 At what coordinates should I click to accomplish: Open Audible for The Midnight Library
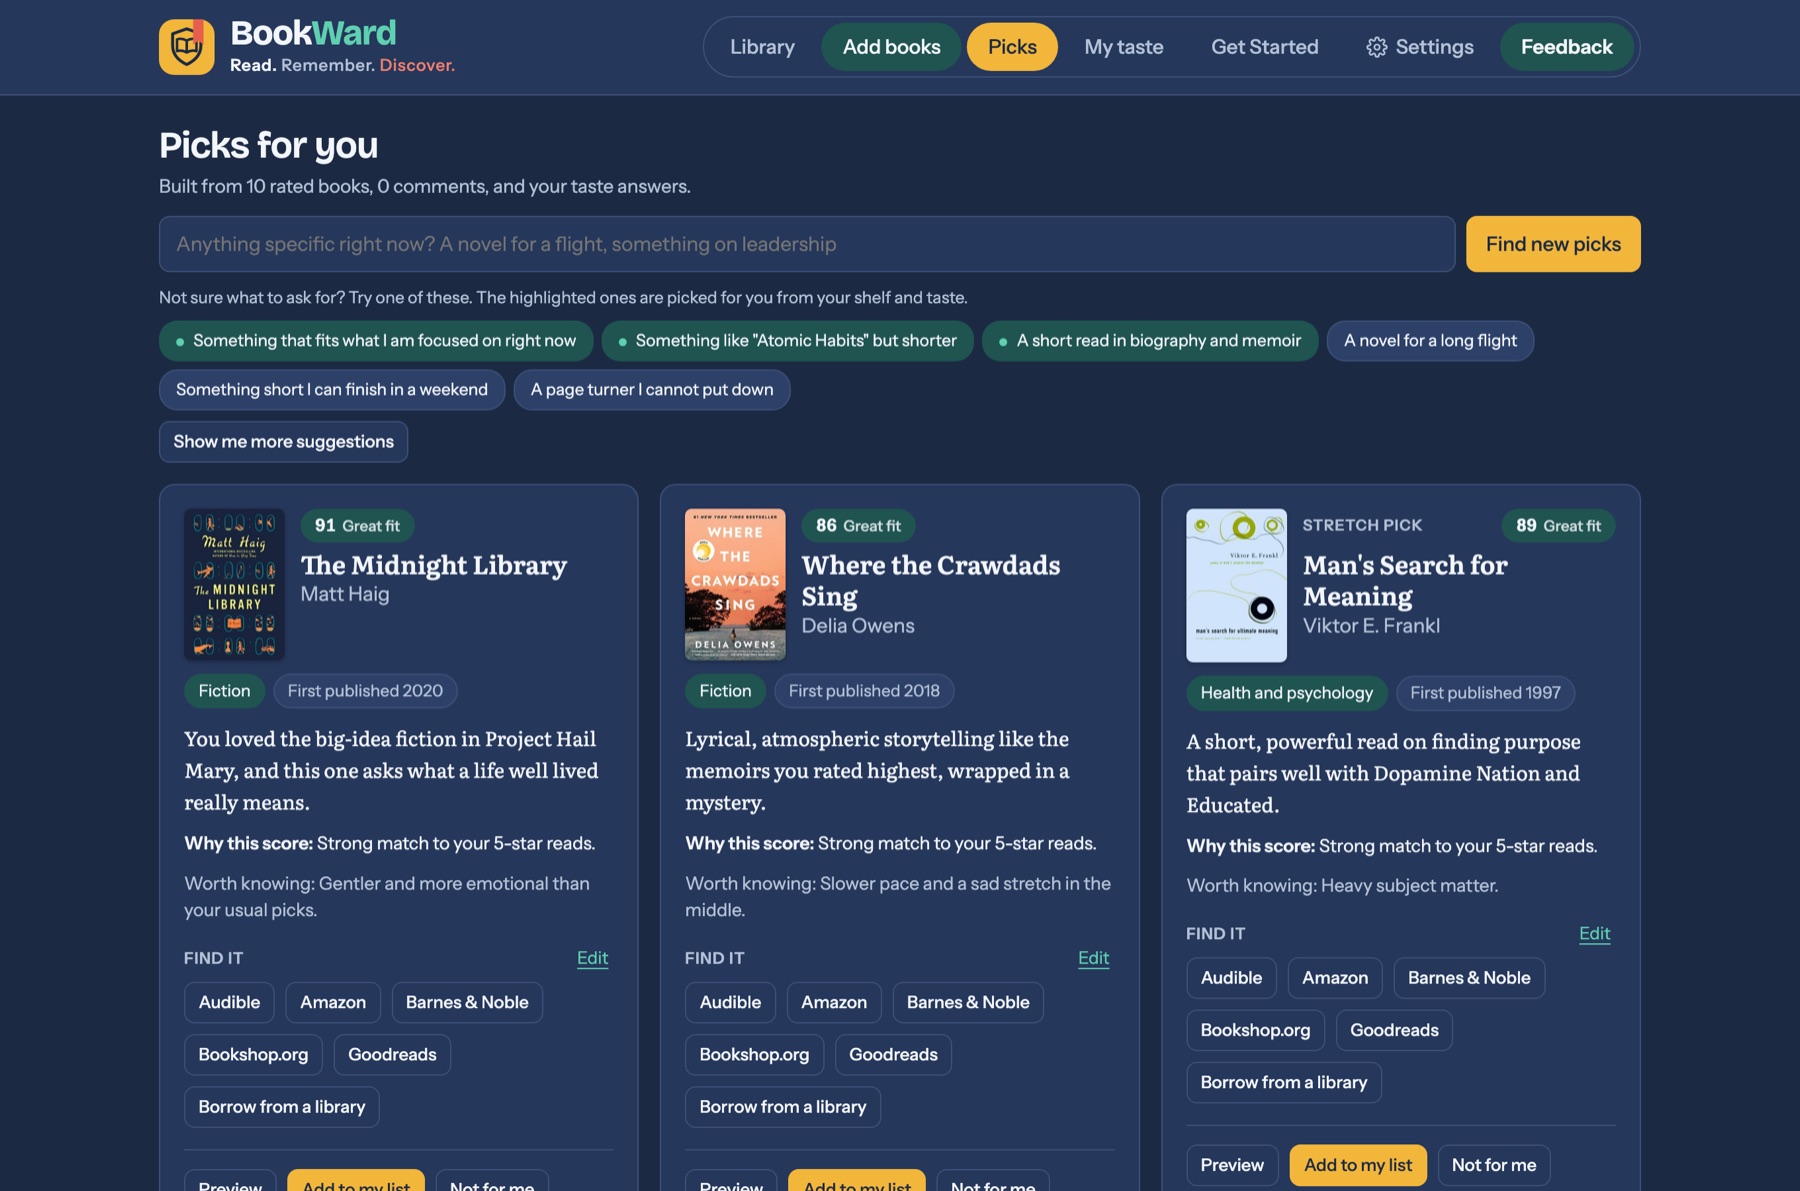(x=229, y=1002)
